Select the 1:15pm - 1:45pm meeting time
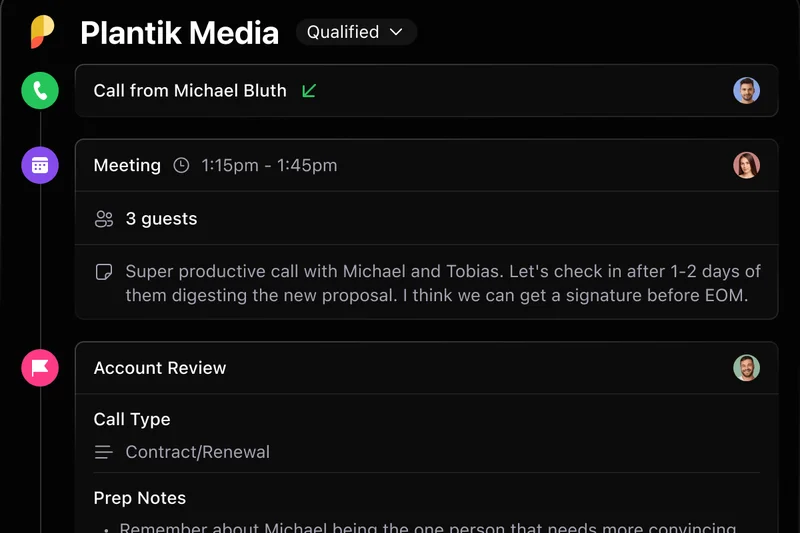This screenshot has height=533, width=800. tap(269, 166)
